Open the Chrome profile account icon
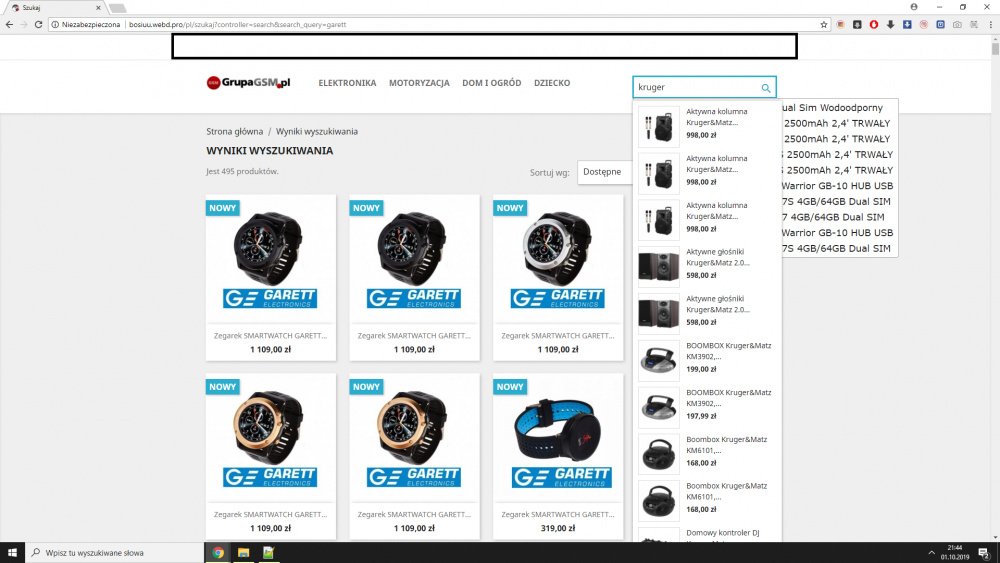 tap(914, 7)
